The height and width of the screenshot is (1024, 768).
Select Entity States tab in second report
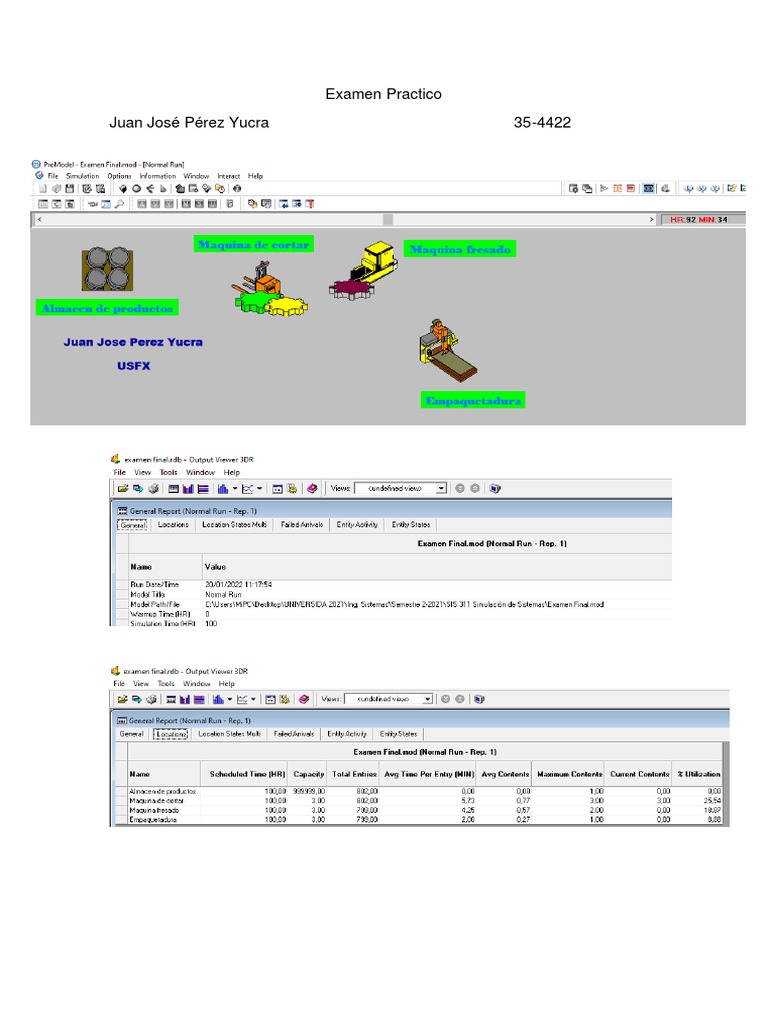coord(398,734)
